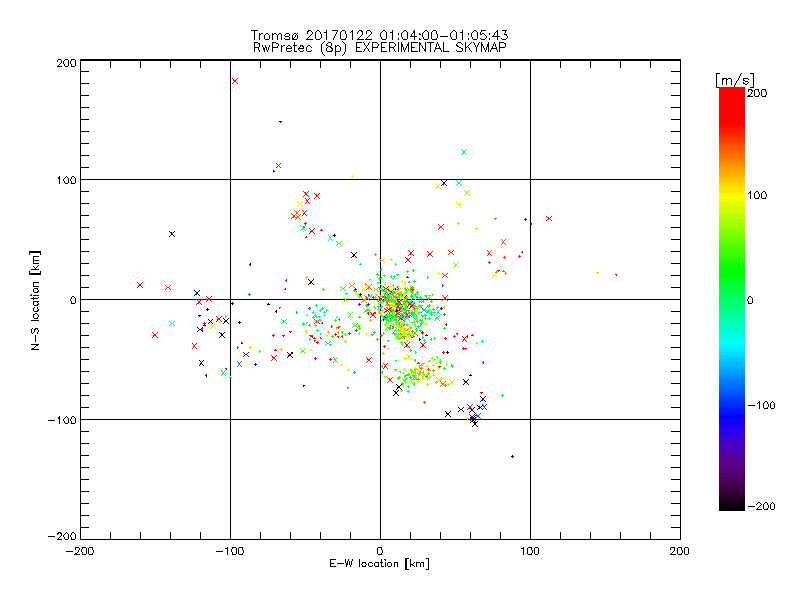The width and height of the screenshot is (800, 600).
Task: Click "200" tick label on N-S axis
Action: coord(66,63)
